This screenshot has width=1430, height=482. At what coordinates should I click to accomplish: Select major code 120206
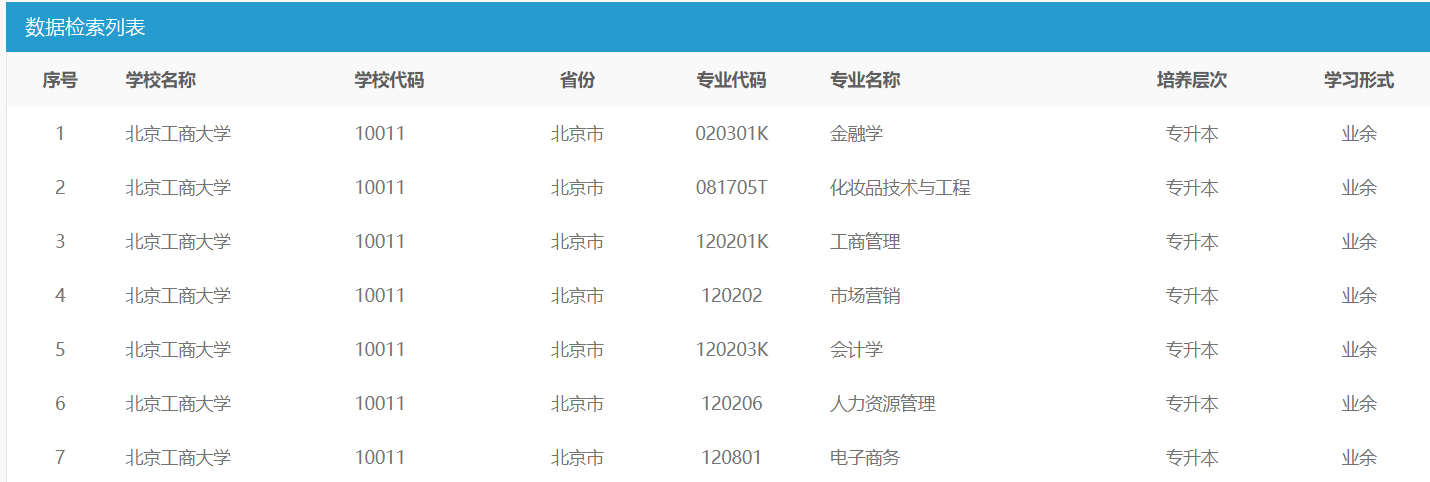732,403
